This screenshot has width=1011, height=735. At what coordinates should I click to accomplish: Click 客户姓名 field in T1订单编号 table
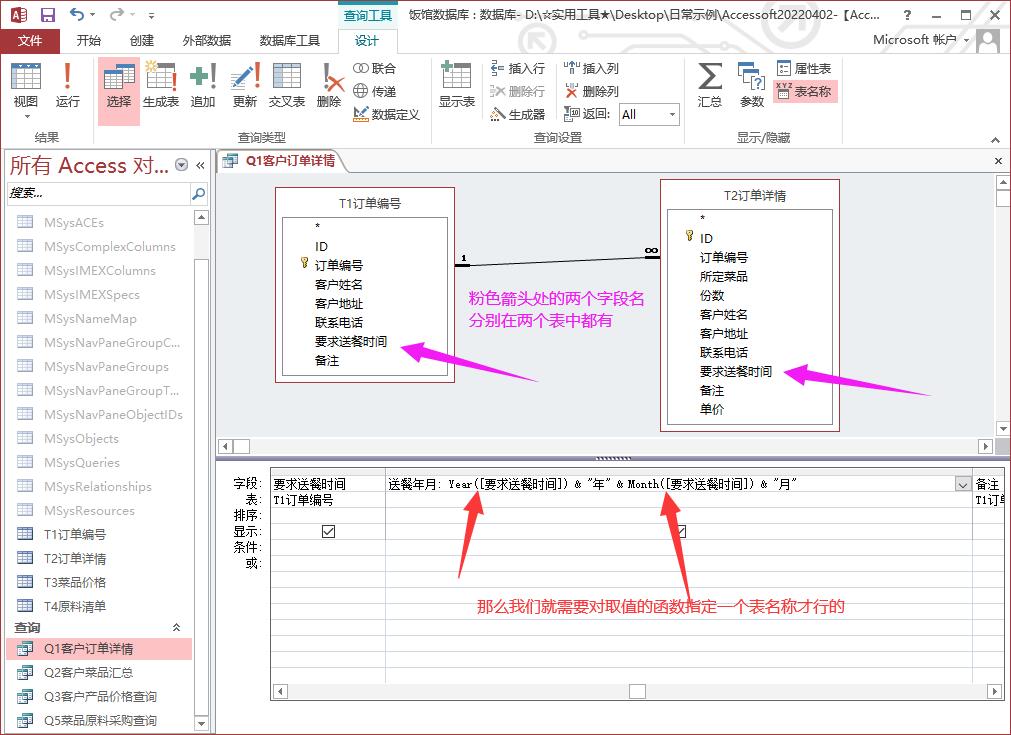[339, 284]
